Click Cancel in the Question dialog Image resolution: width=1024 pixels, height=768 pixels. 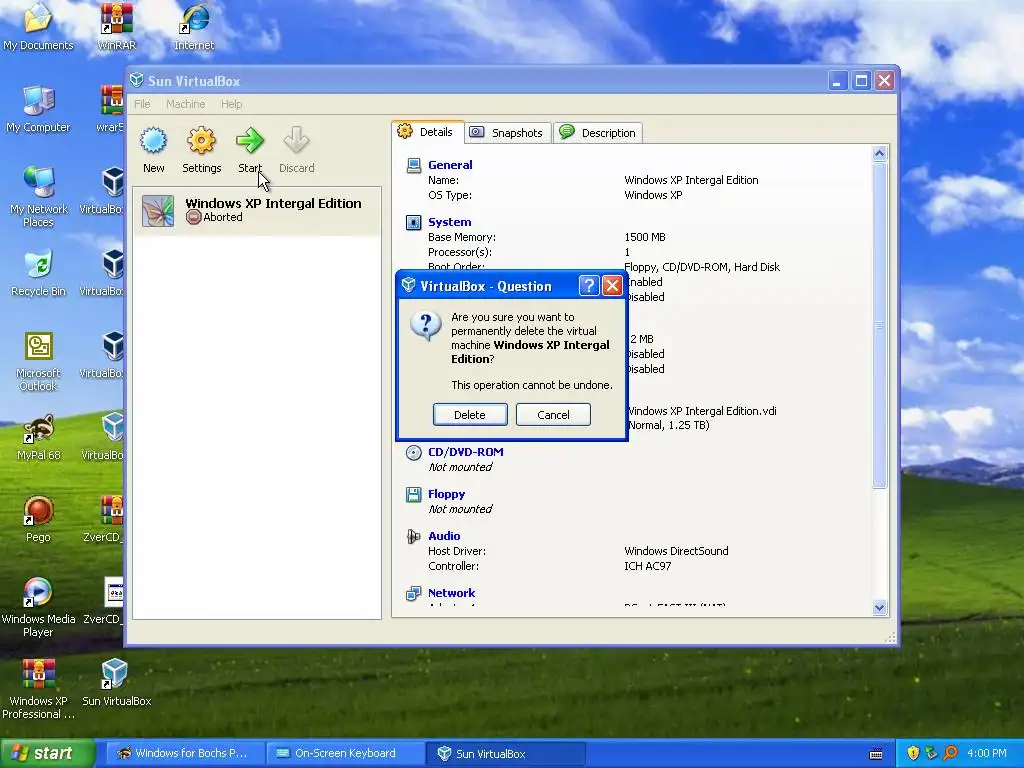click(553, 415)
